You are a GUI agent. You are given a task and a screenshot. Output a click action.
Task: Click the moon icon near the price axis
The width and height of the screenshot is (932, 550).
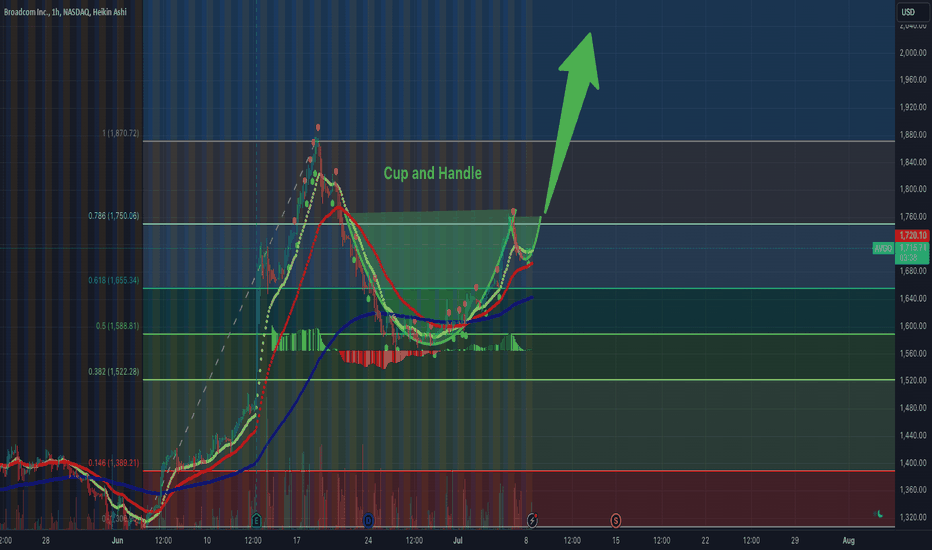tap(879, 514)
